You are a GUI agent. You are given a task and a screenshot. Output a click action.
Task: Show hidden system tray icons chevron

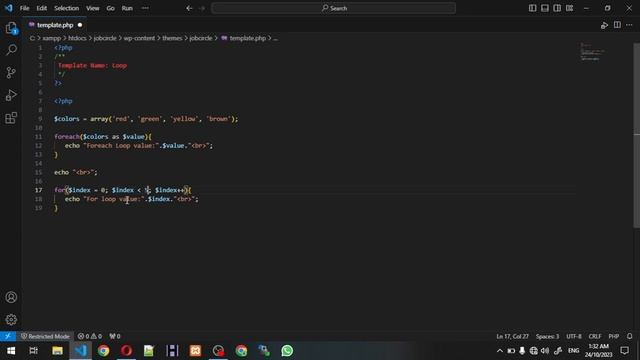pyautogui.click(x=500, y=351)
